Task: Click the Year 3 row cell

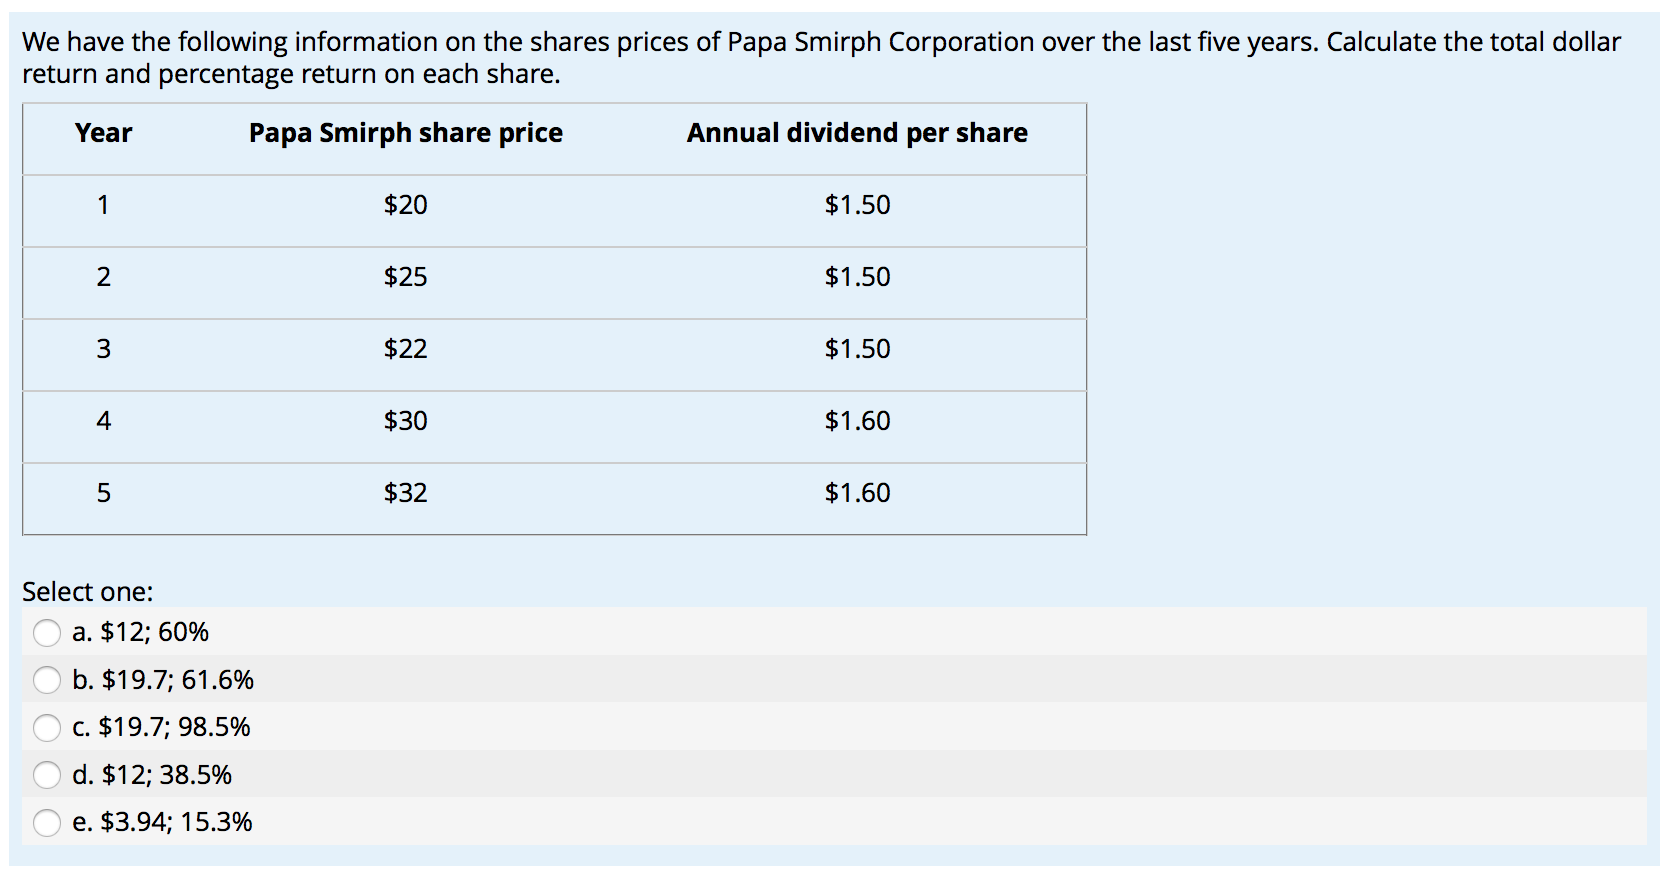Action: click(103, 349)
